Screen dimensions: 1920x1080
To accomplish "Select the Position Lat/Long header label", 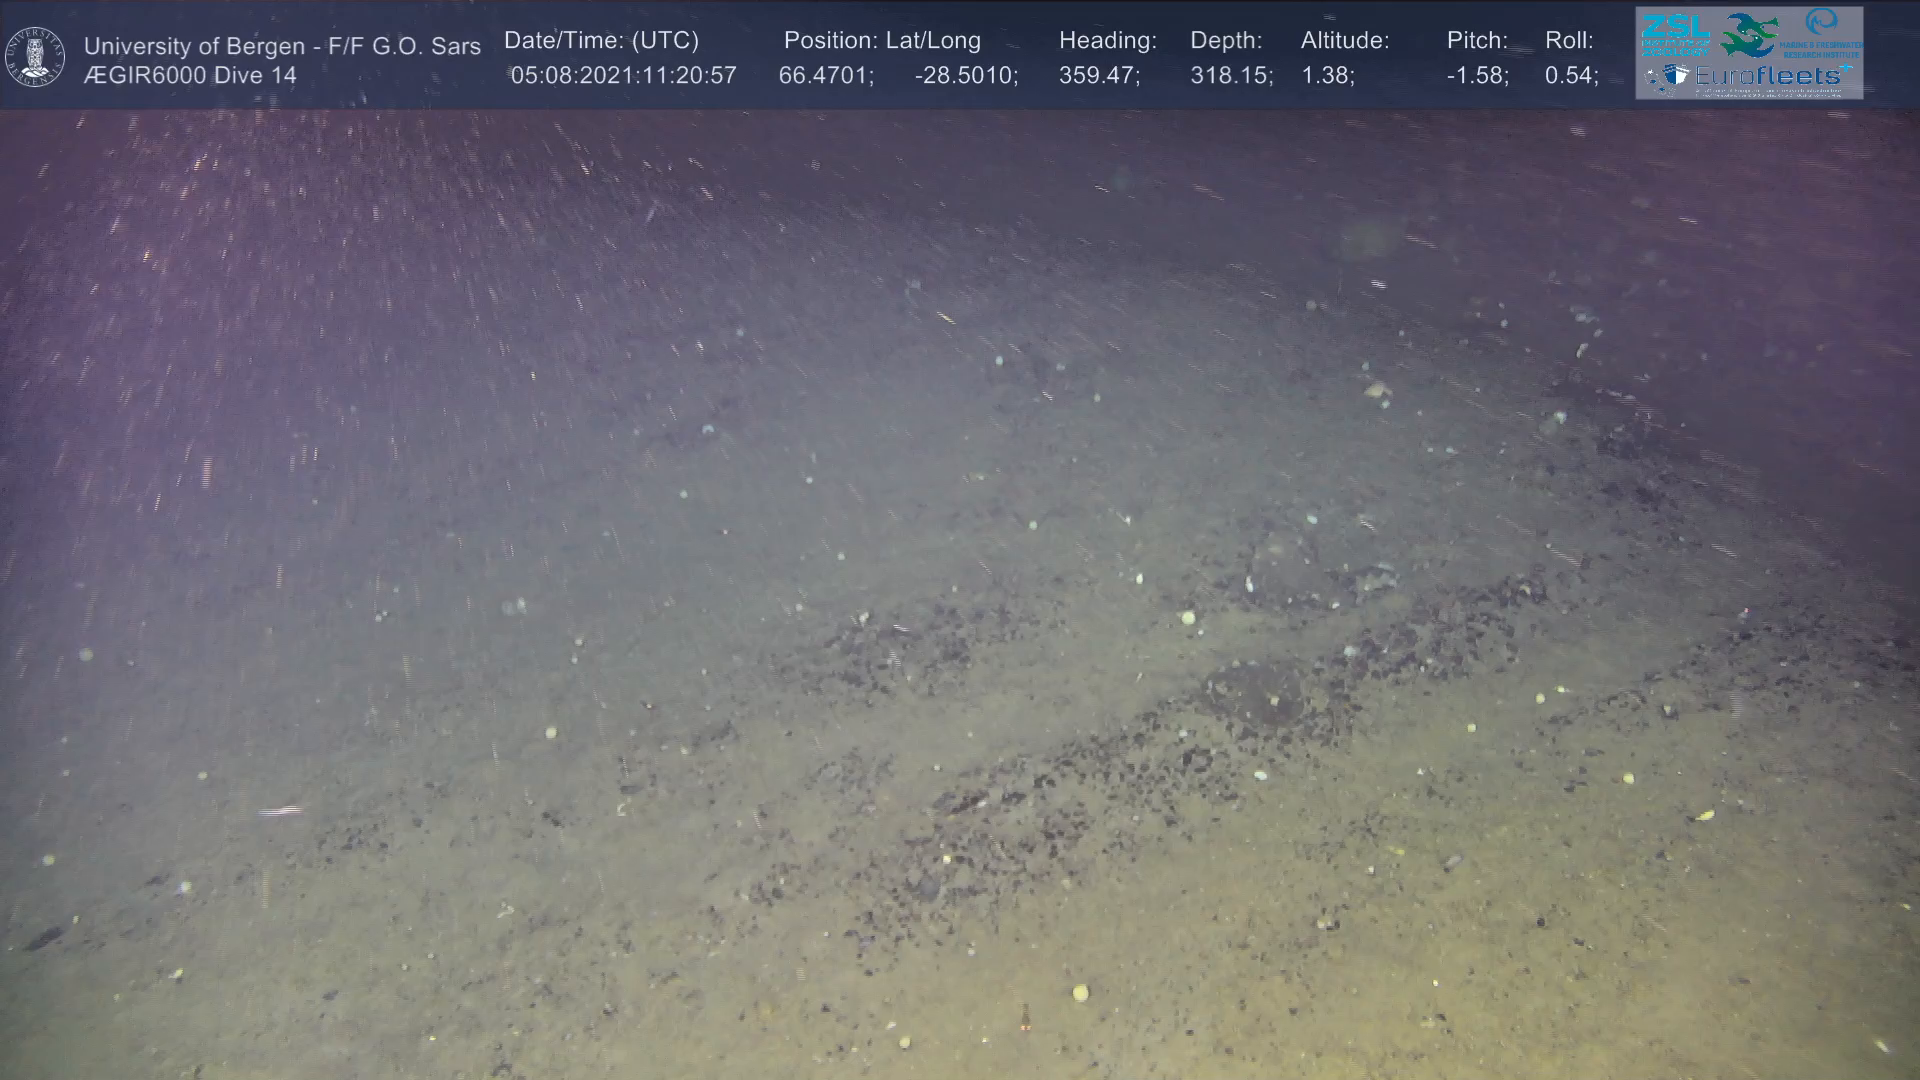I will [881, 40].
